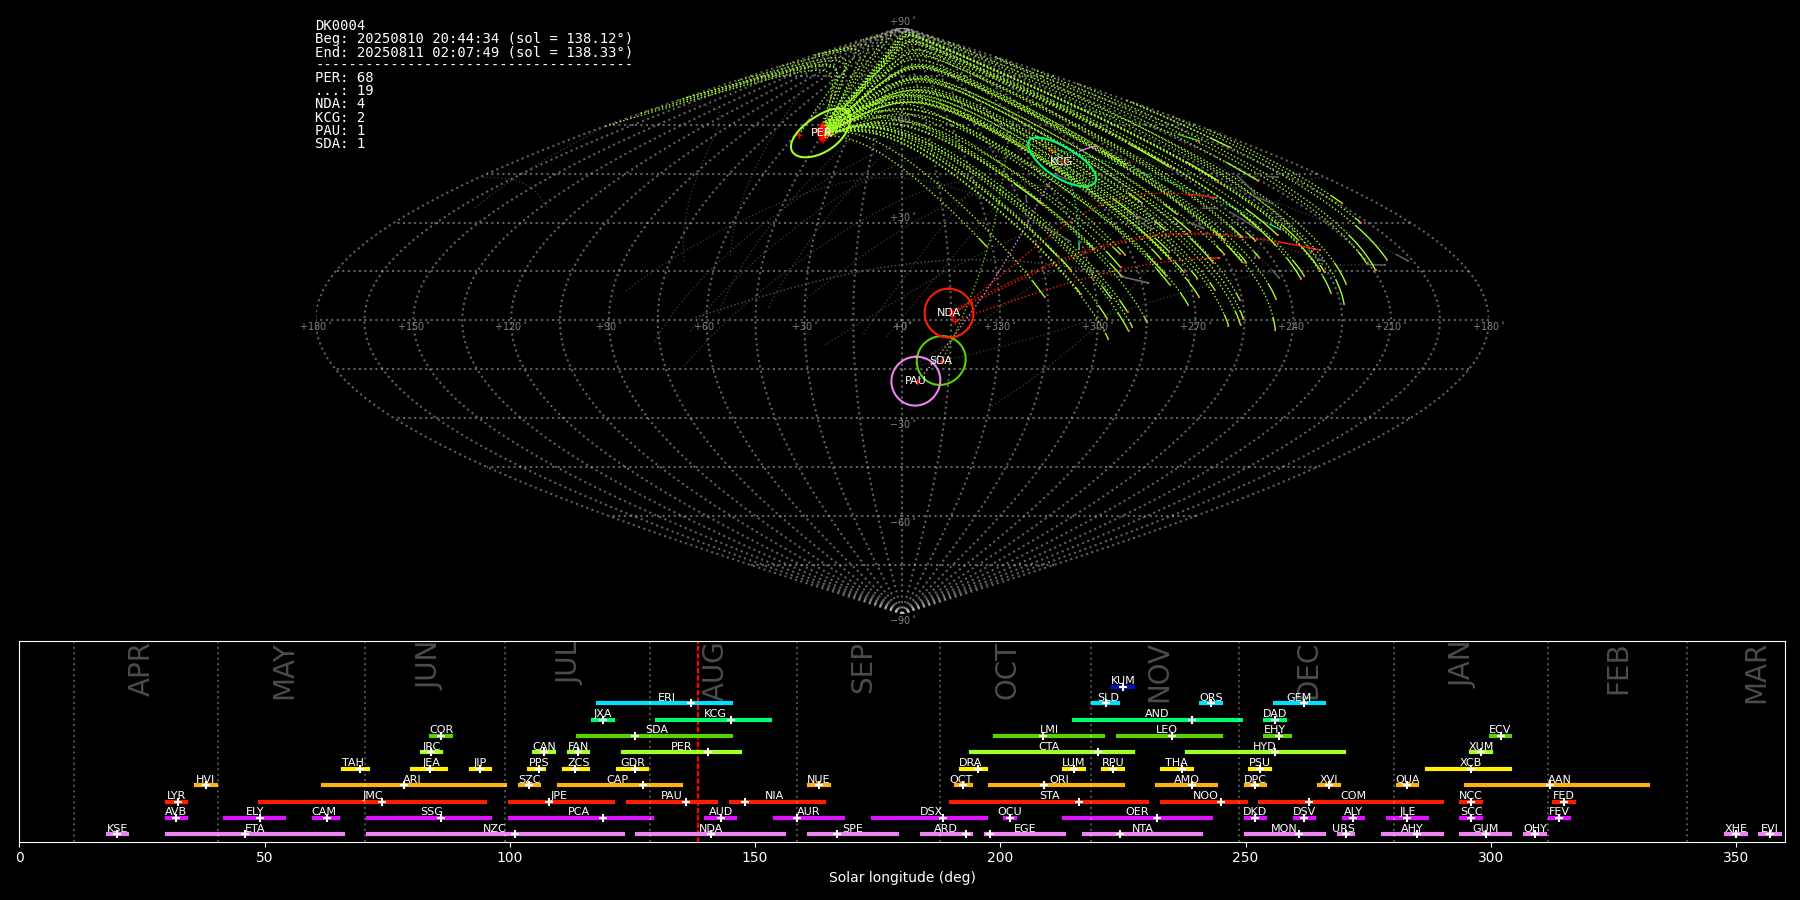Click the AAN shower bar in timeline
1800x900 pixels.
1557,785
